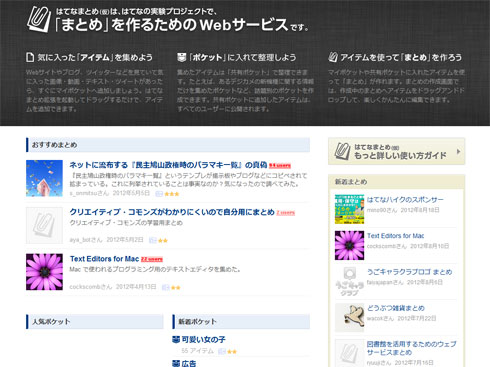Open the placeholder thumbnail of クリエイティブ・コモンズ entry

(44, 225)
